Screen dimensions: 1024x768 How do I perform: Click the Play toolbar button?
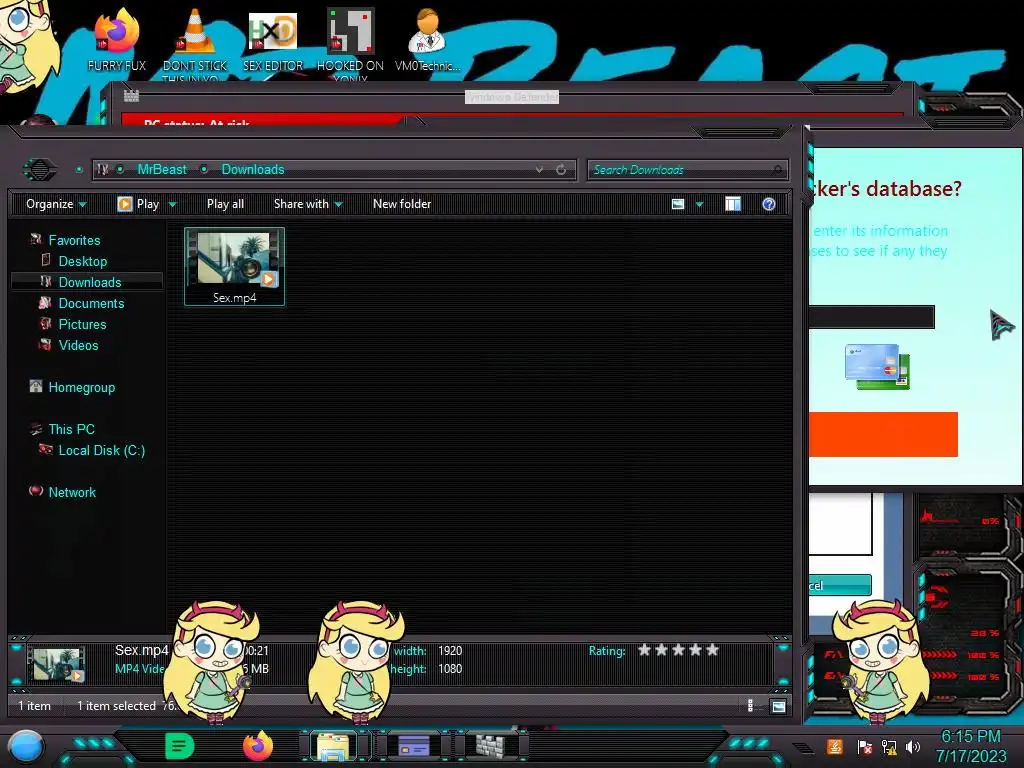(x=138, y=204)
